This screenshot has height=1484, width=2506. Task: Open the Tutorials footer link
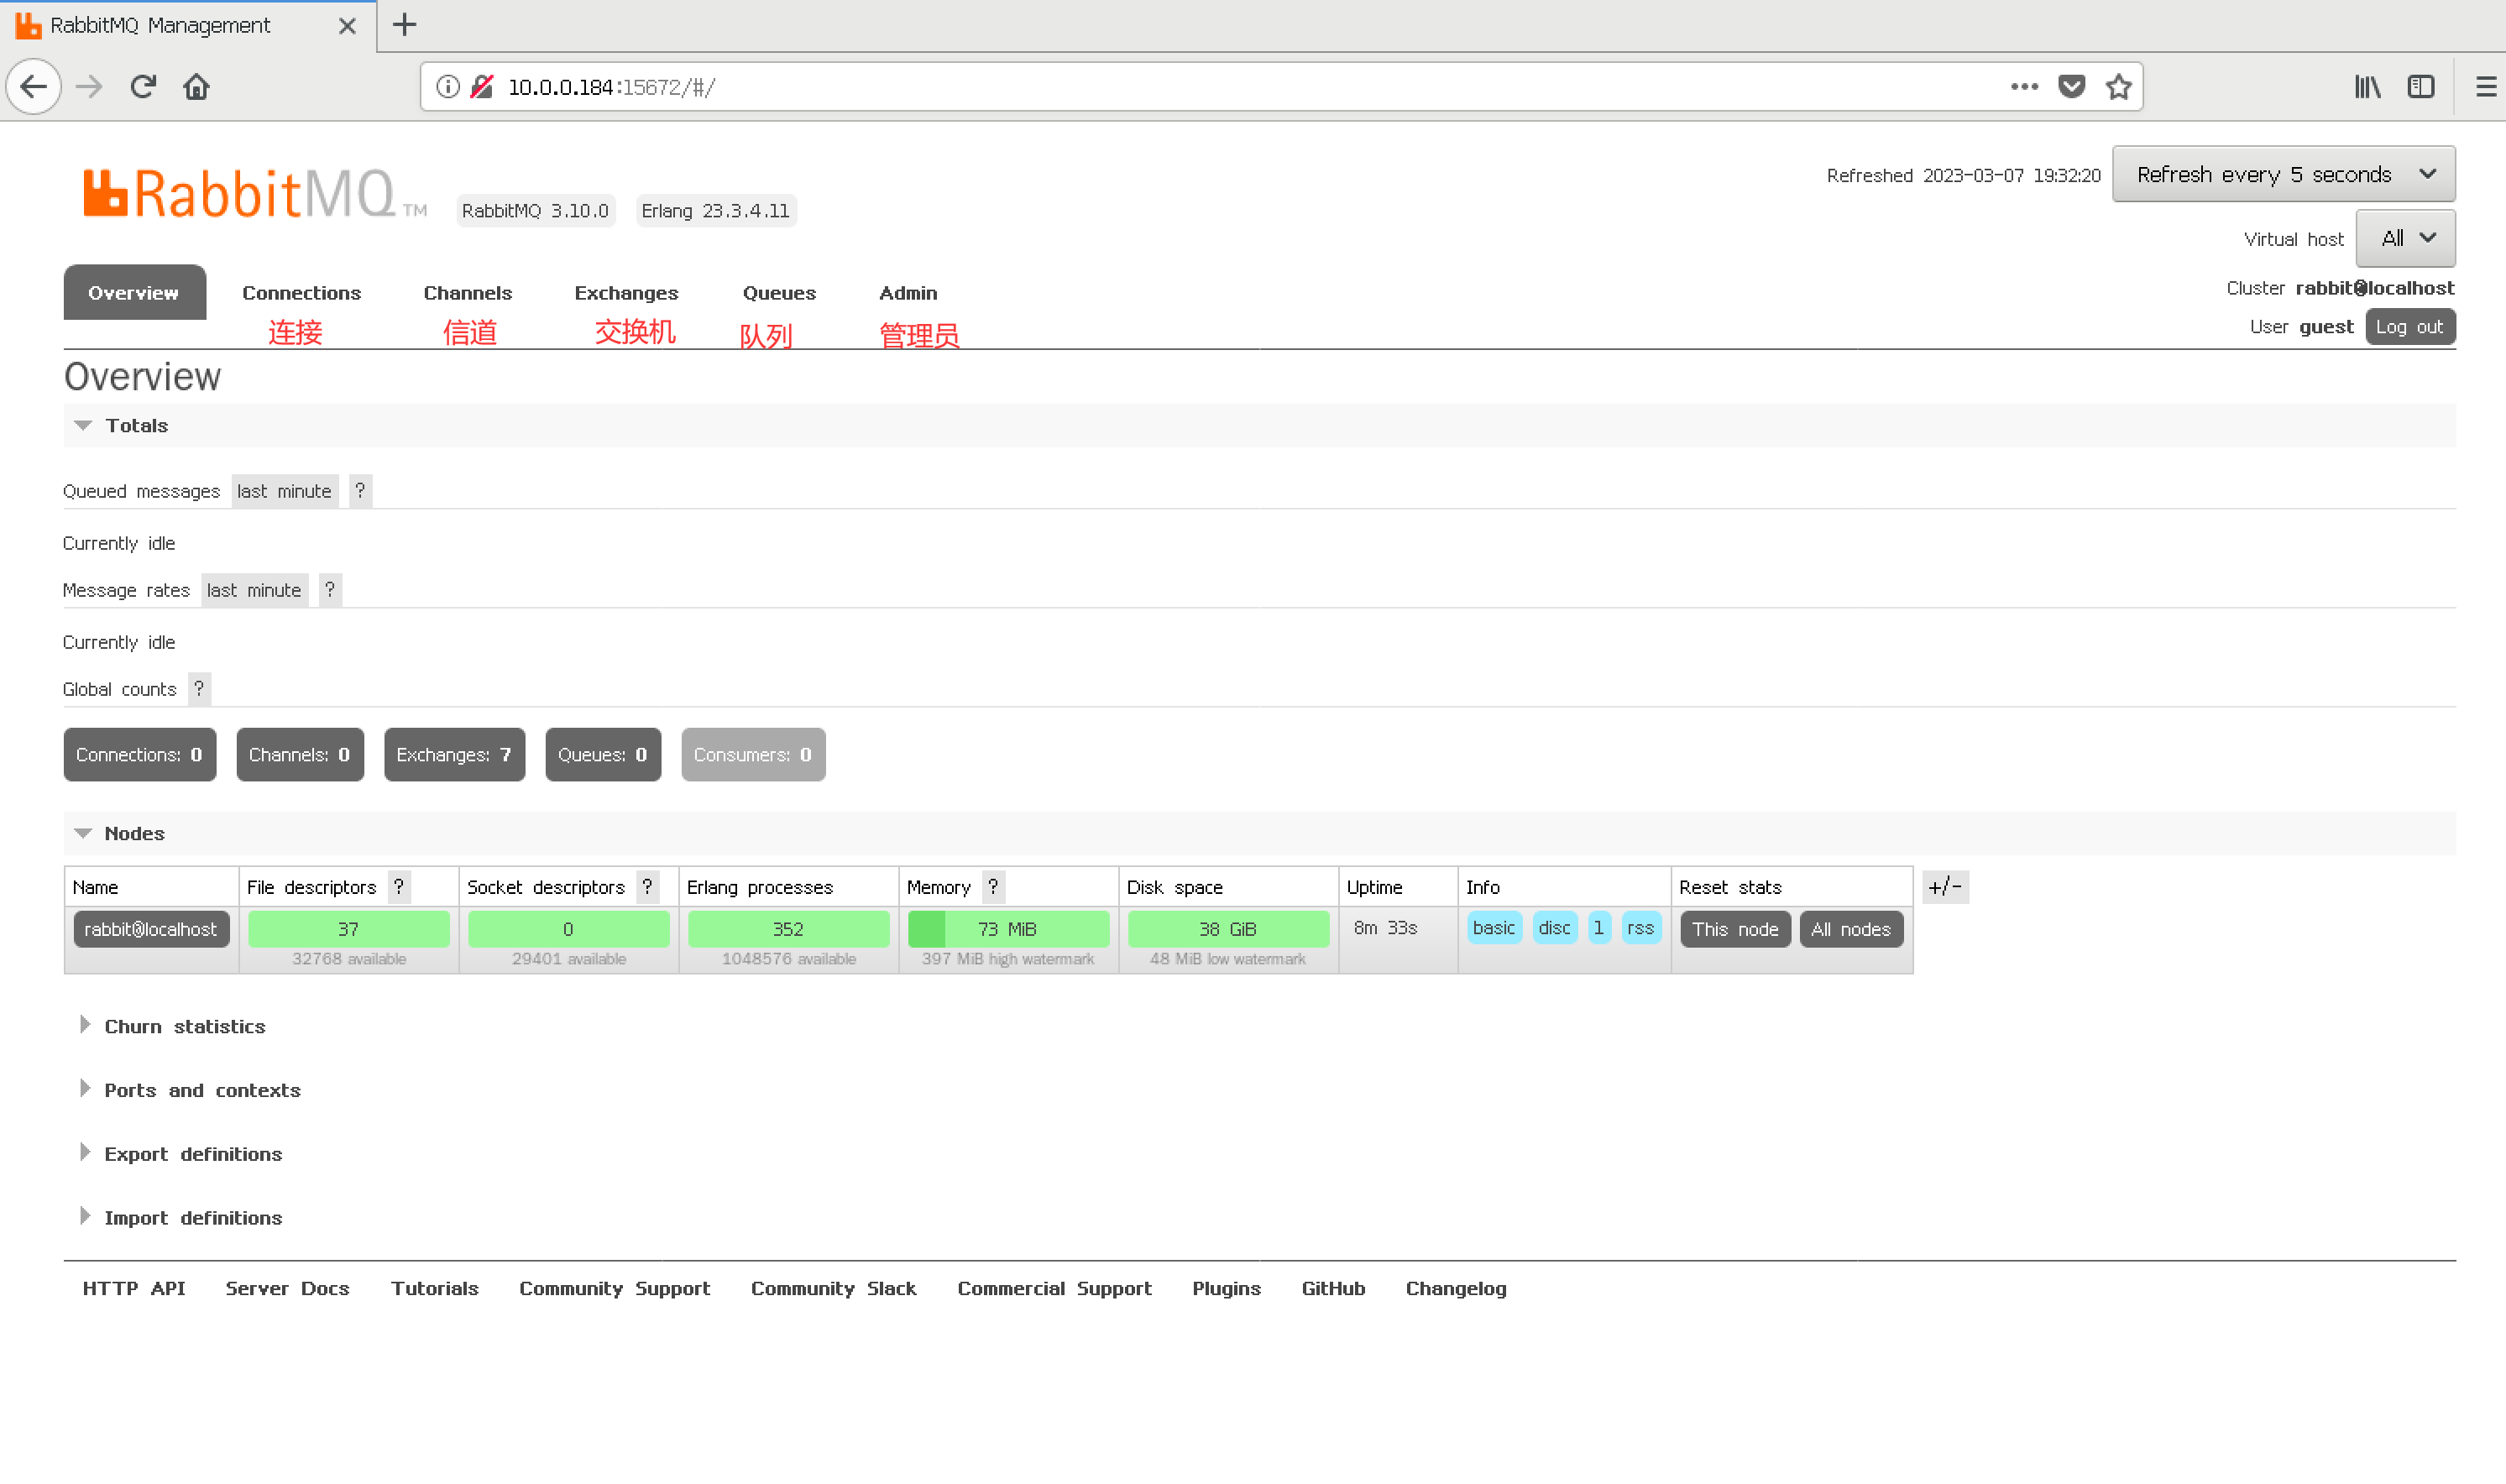pos(434,1289)
